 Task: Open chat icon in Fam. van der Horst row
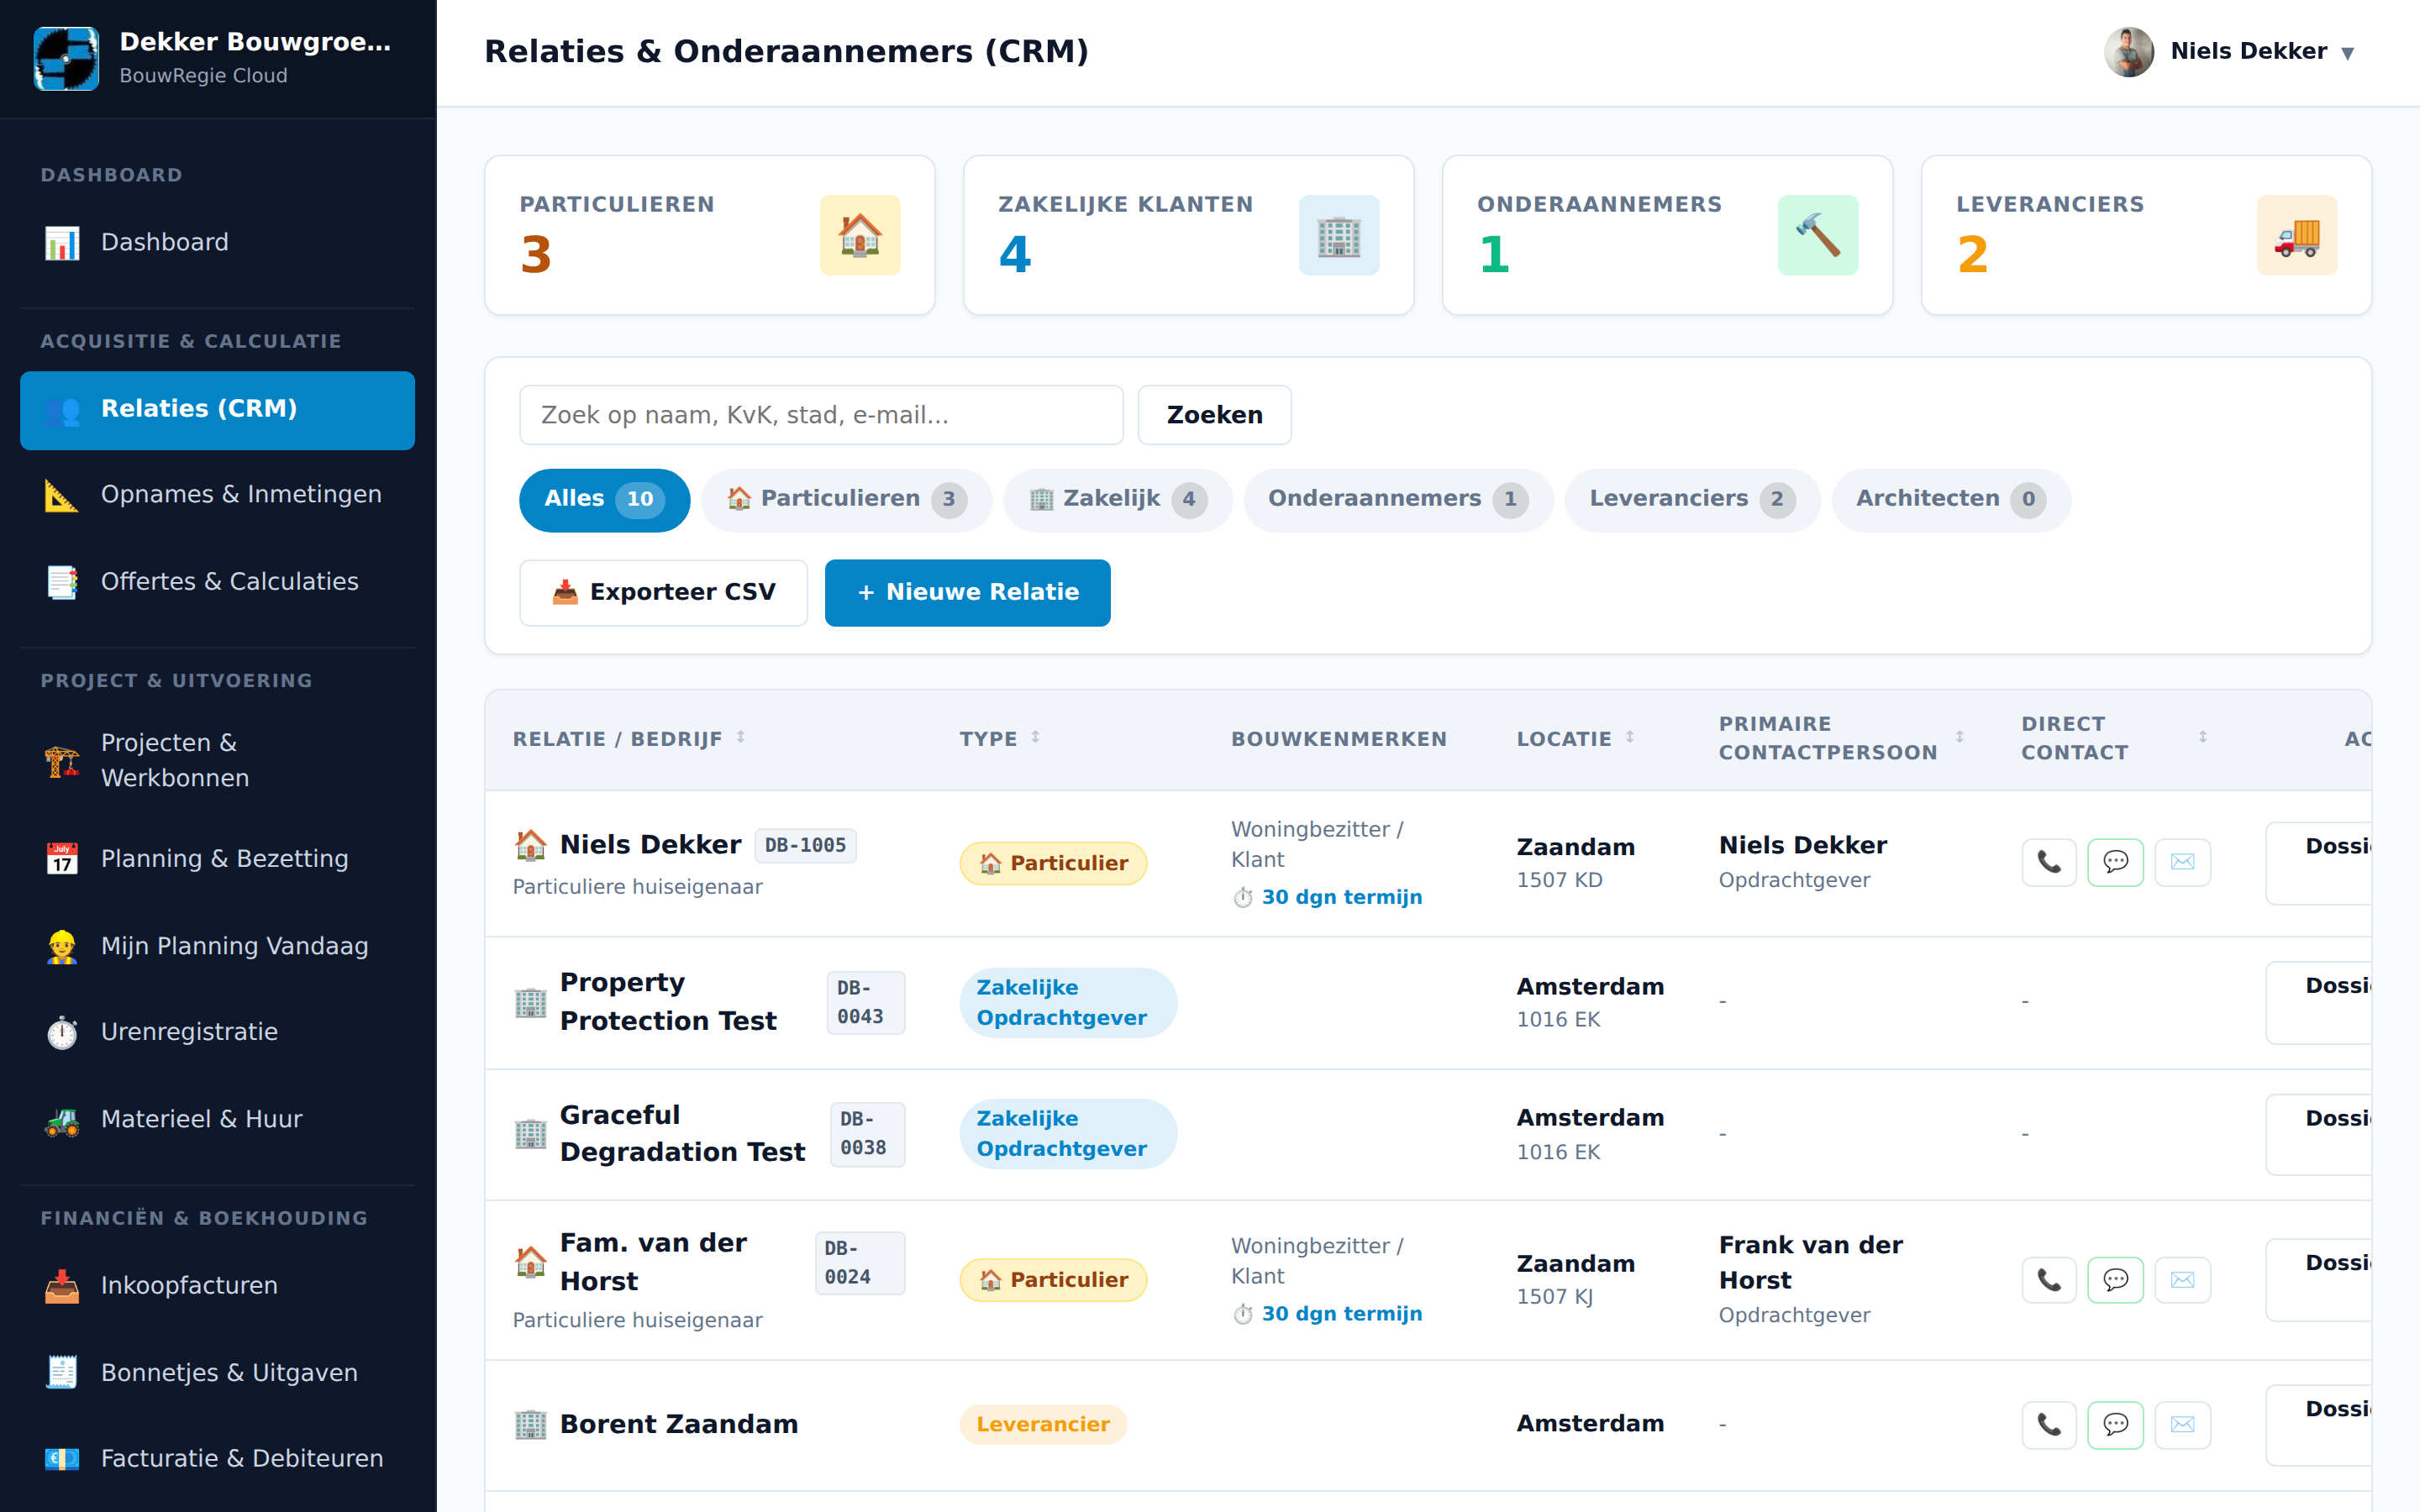[2115, 1279]
